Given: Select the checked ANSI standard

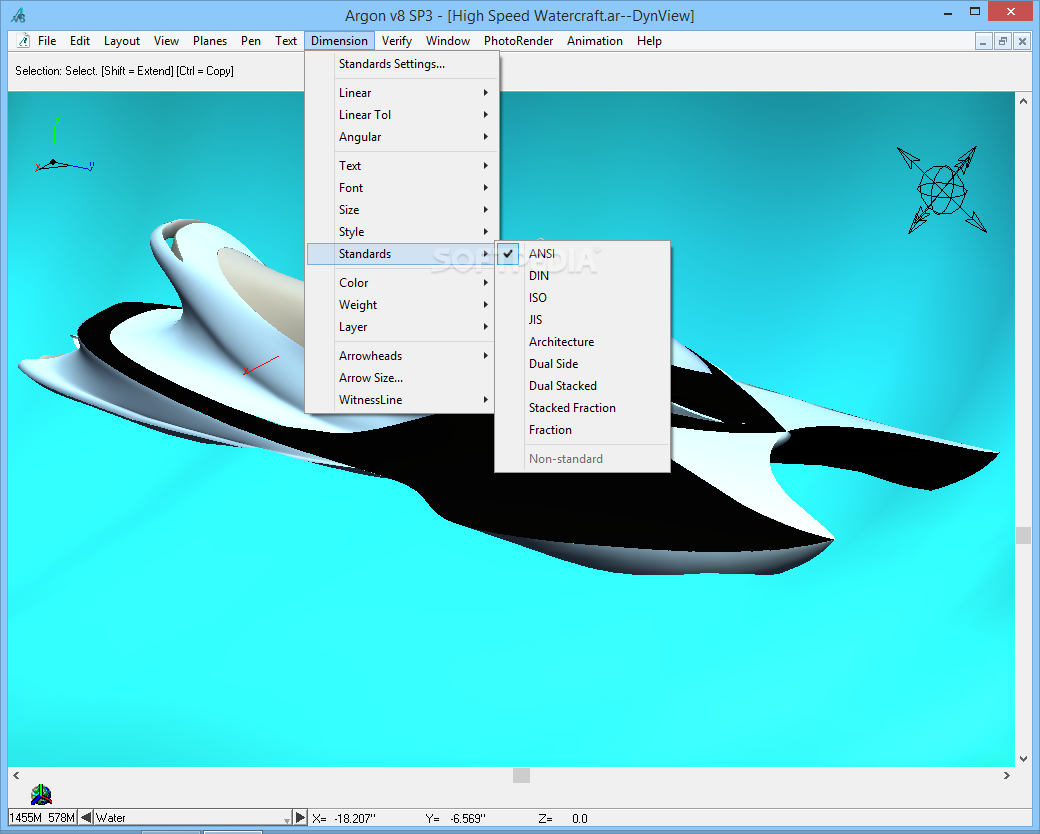Looking at the screenshot, I should click(x=582, y=253).
